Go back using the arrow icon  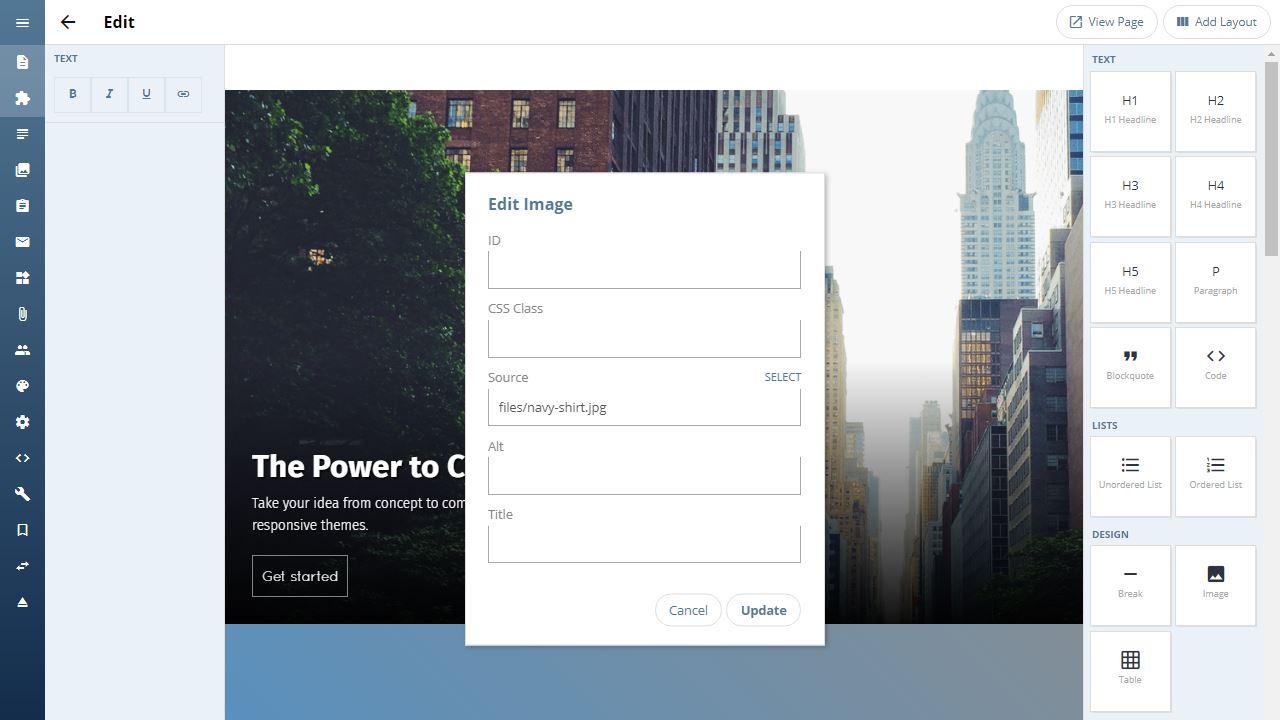(x=68, y=22)
